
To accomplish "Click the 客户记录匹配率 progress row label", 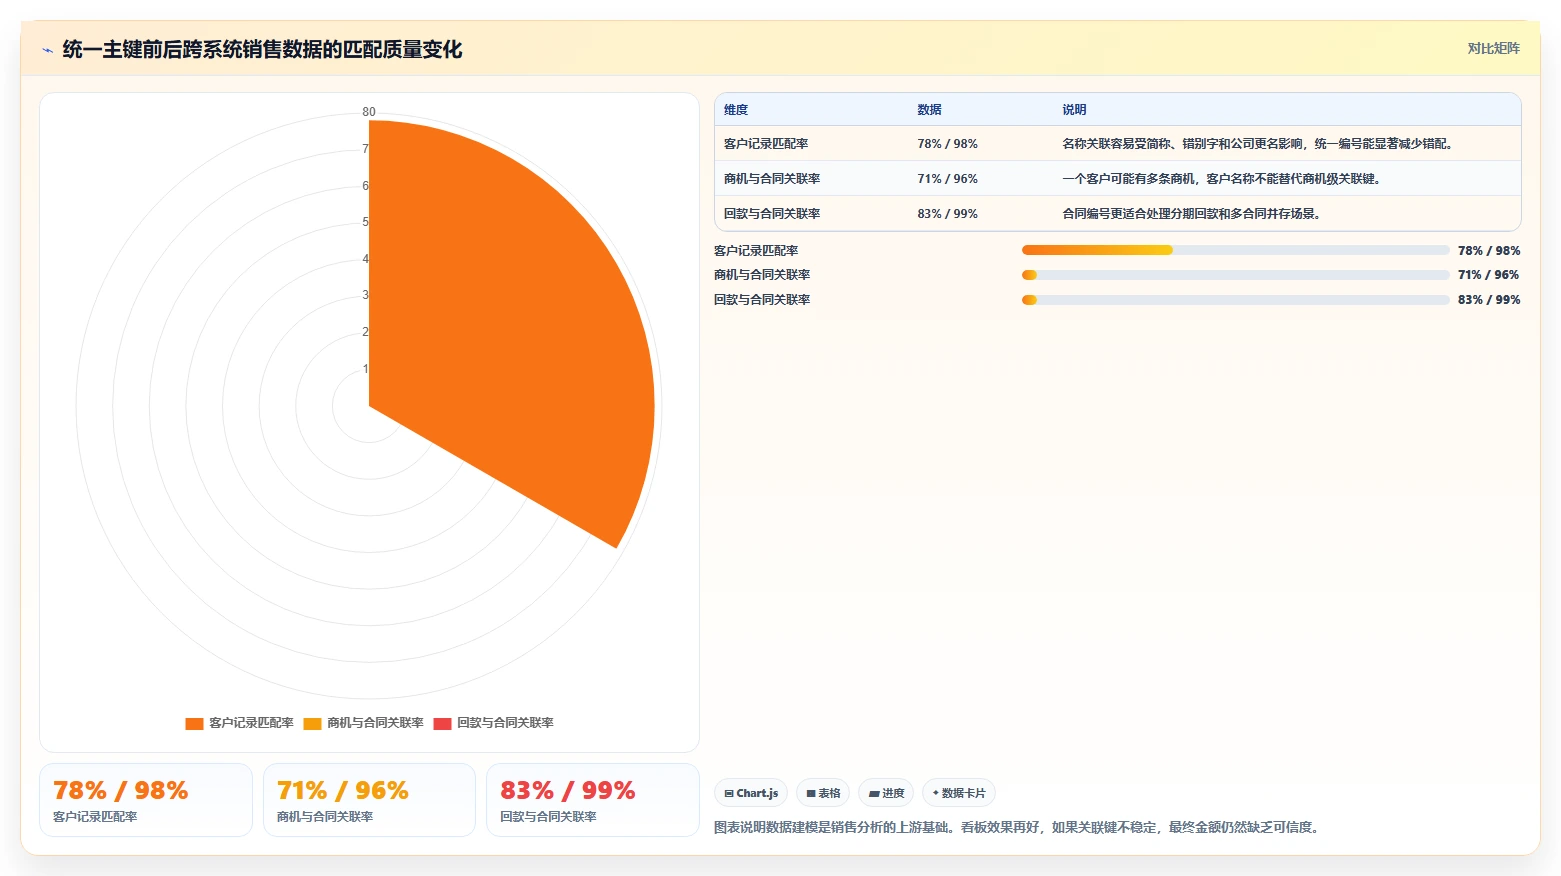I will click(x=756, y=251).
